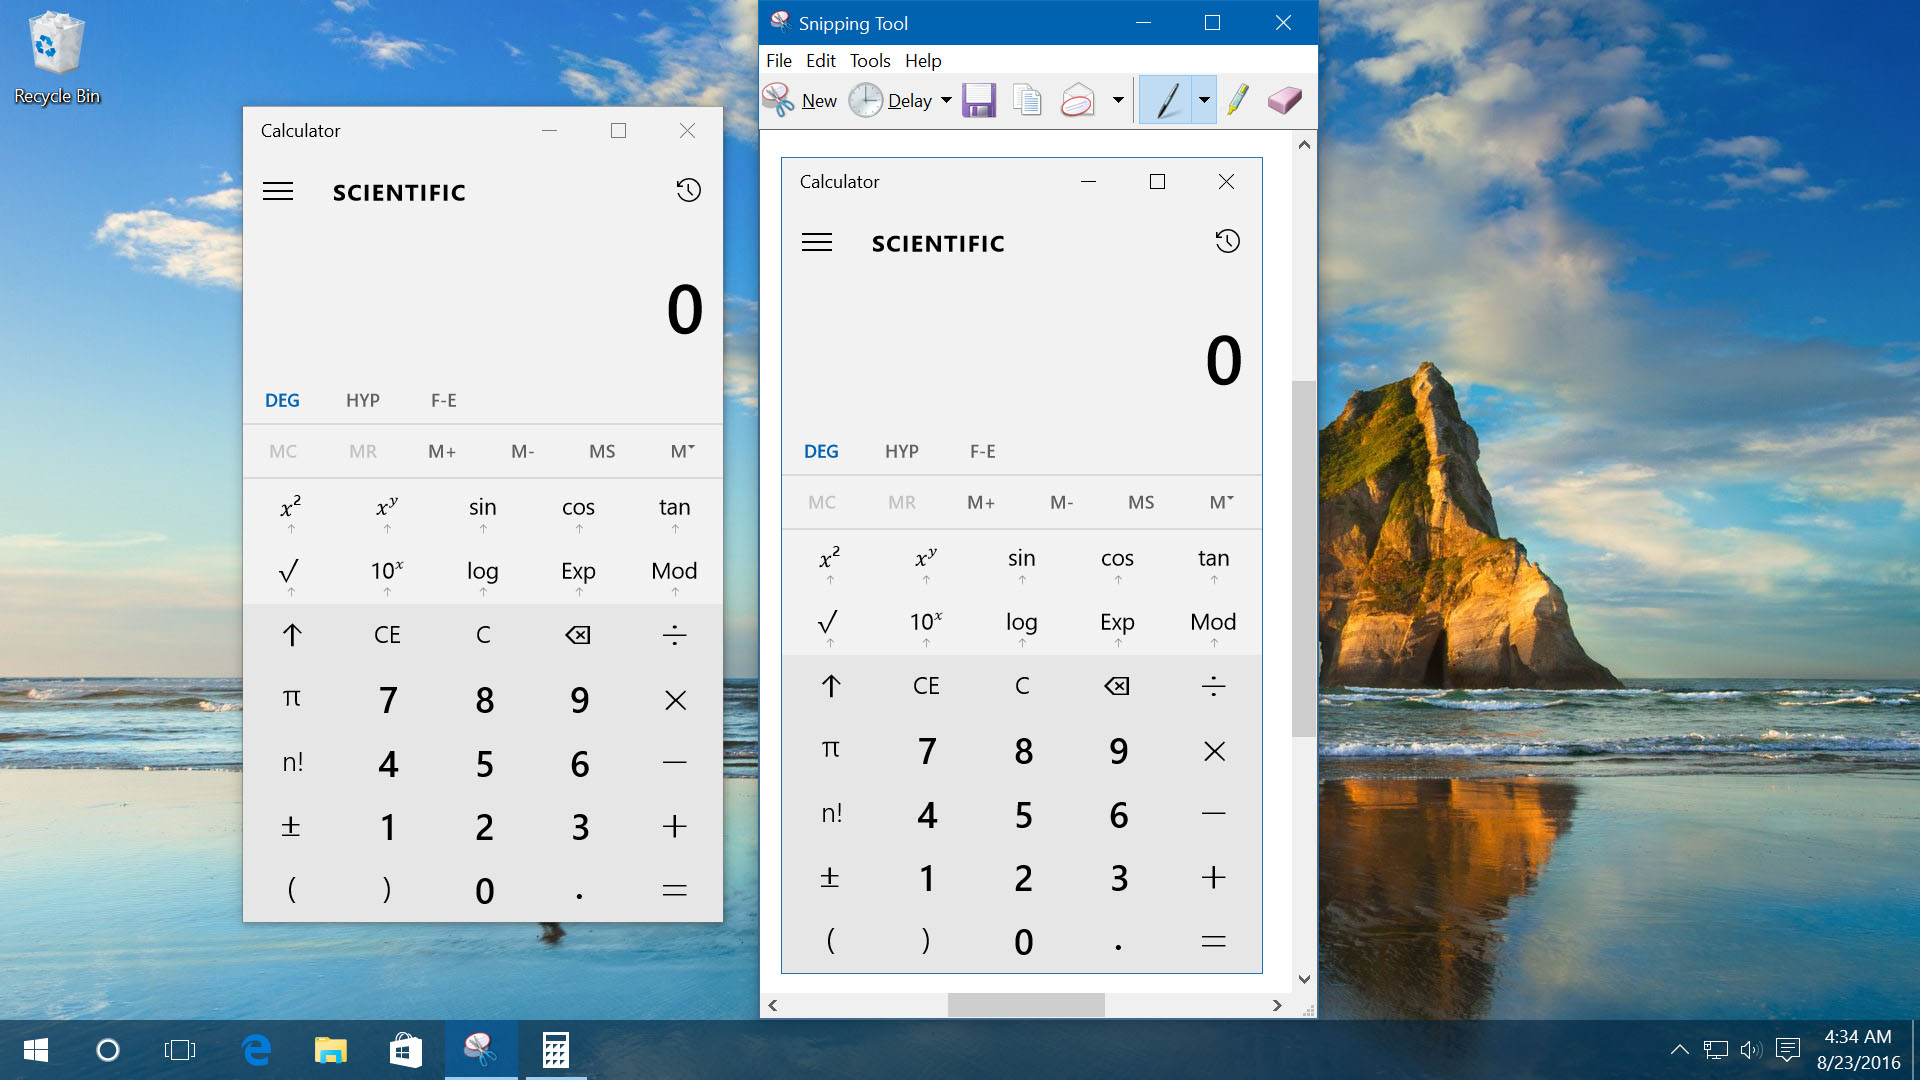
Task: Click the MS memory store button
Action: tap(602, 452)
